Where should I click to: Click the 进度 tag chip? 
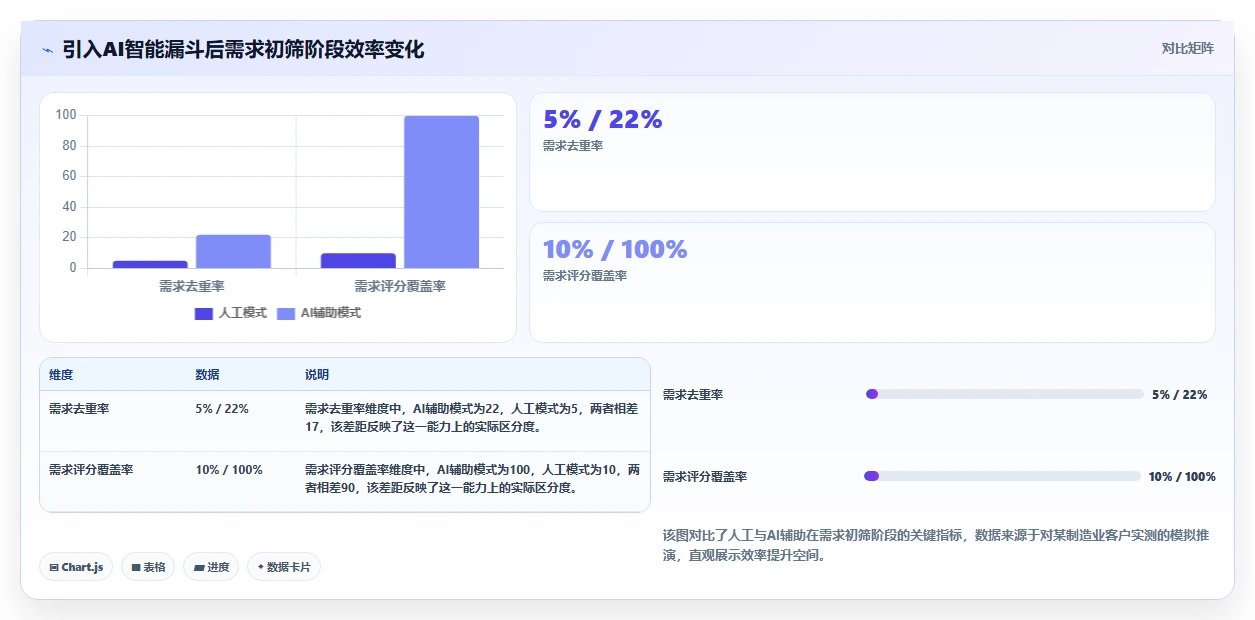pos(211,567)
